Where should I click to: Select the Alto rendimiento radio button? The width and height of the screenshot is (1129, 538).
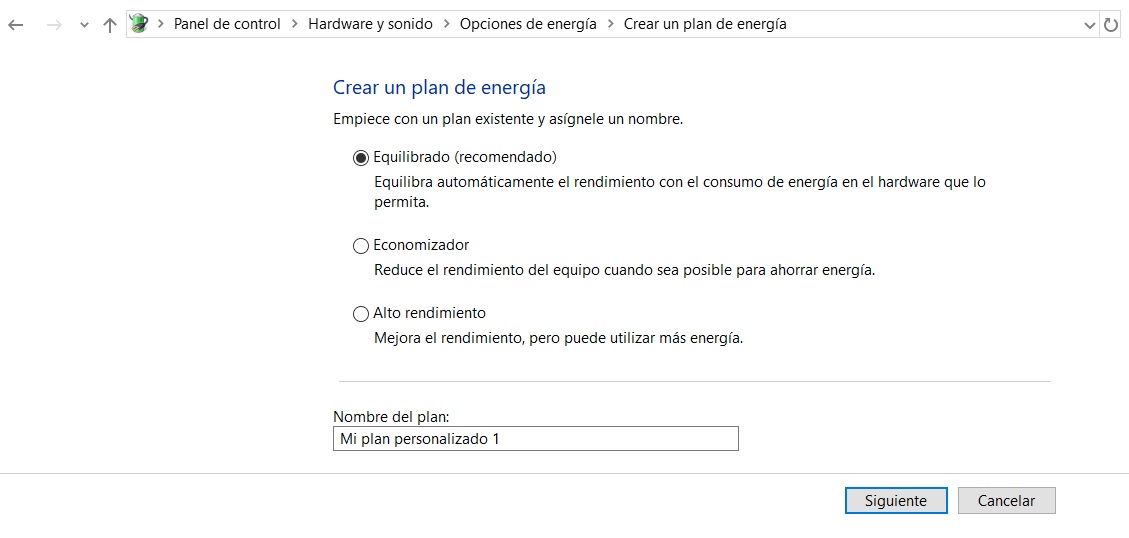[x=361, y=314]
